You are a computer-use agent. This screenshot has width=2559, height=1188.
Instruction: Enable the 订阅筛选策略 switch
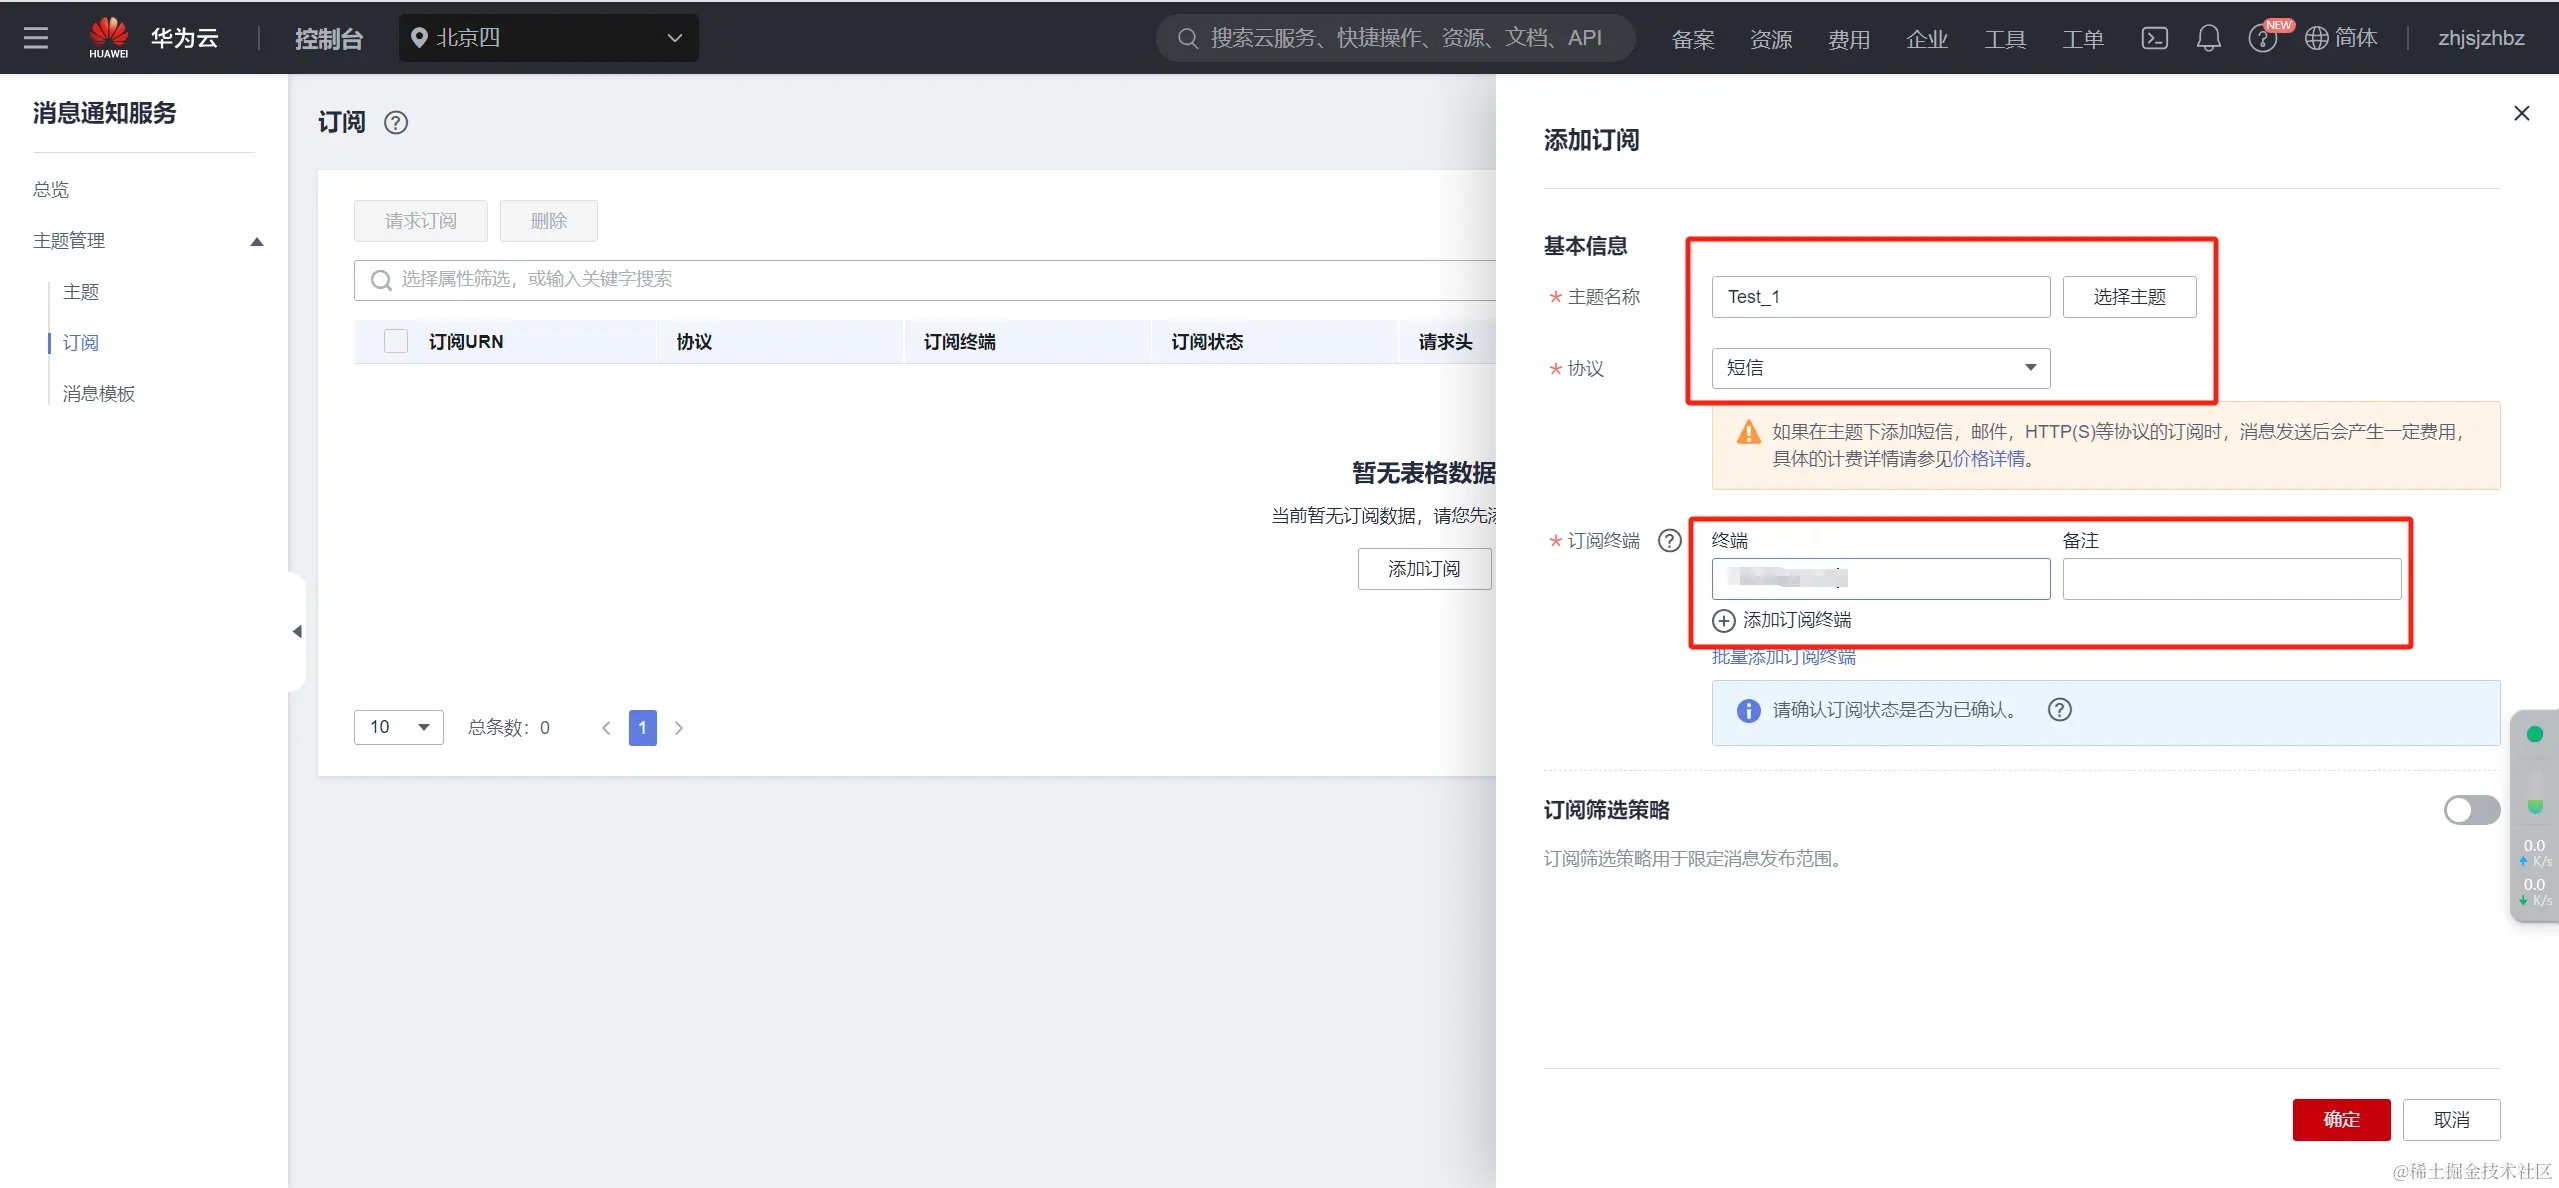click(2471, 810)
